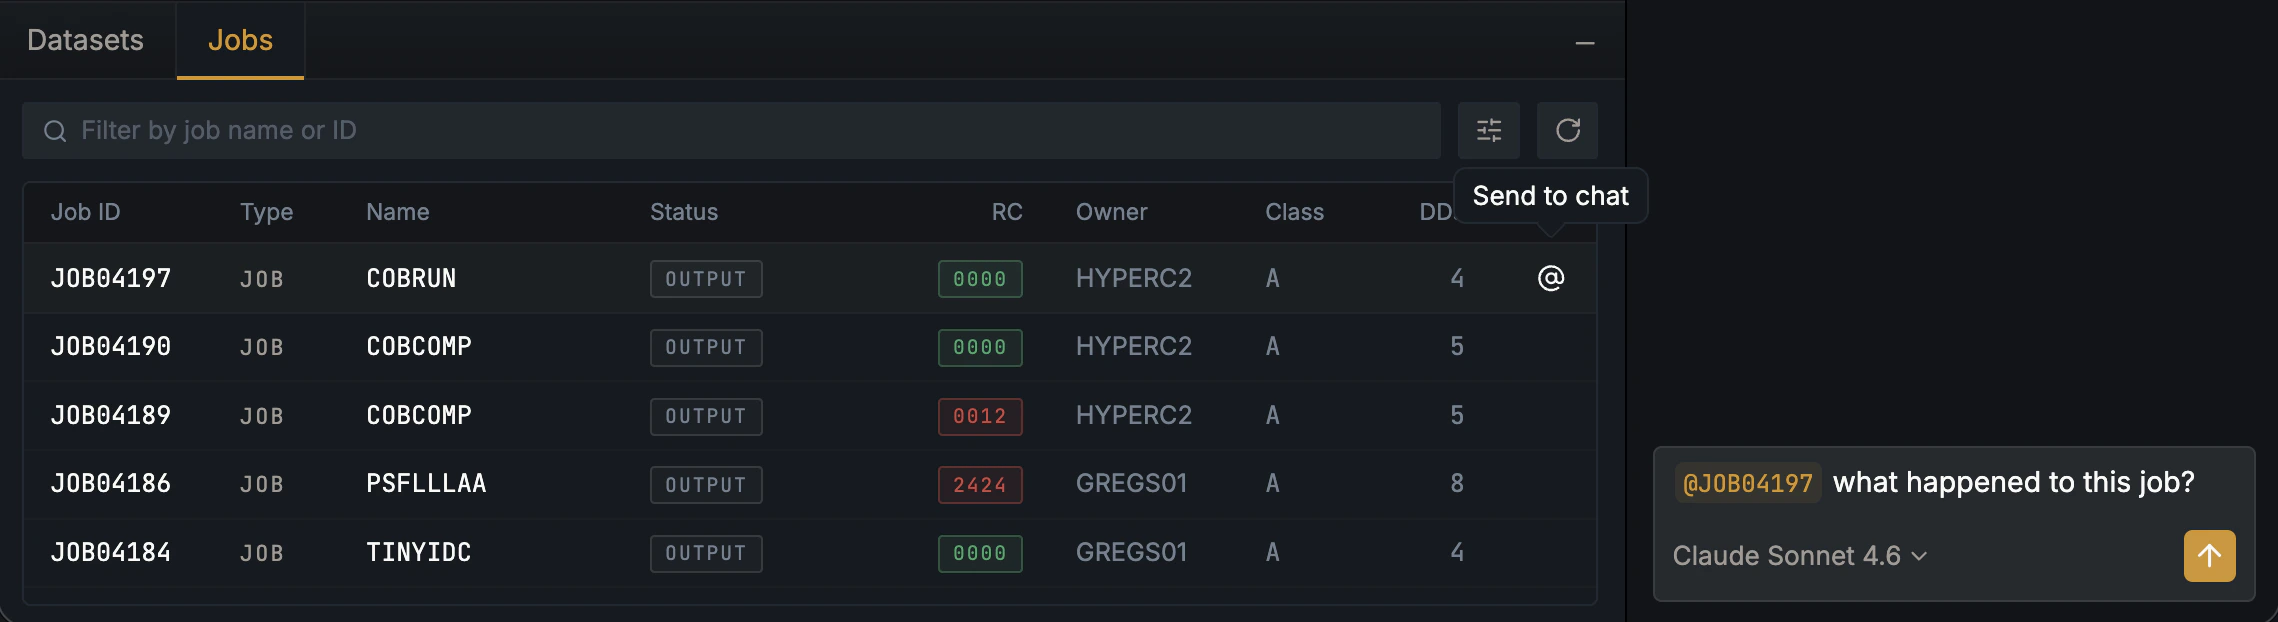Click owner HYPERC2 in JOB04197 row
Viewport: 2278px width, 622px height.
pos(1134,278)
